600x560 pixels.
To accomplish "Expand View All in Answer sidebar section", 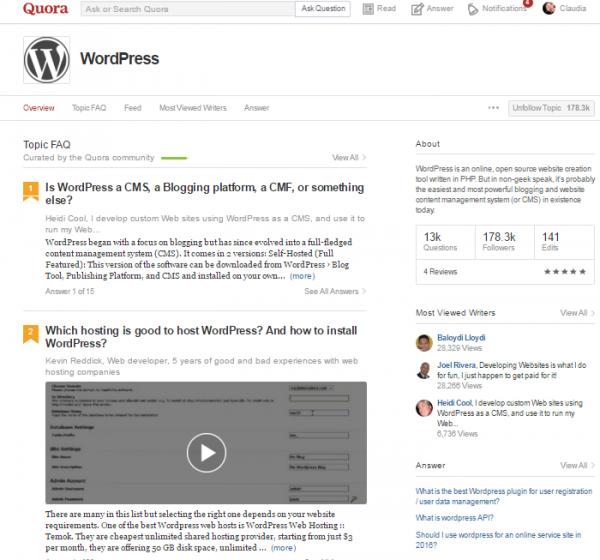I will click(x=577, y=465).
